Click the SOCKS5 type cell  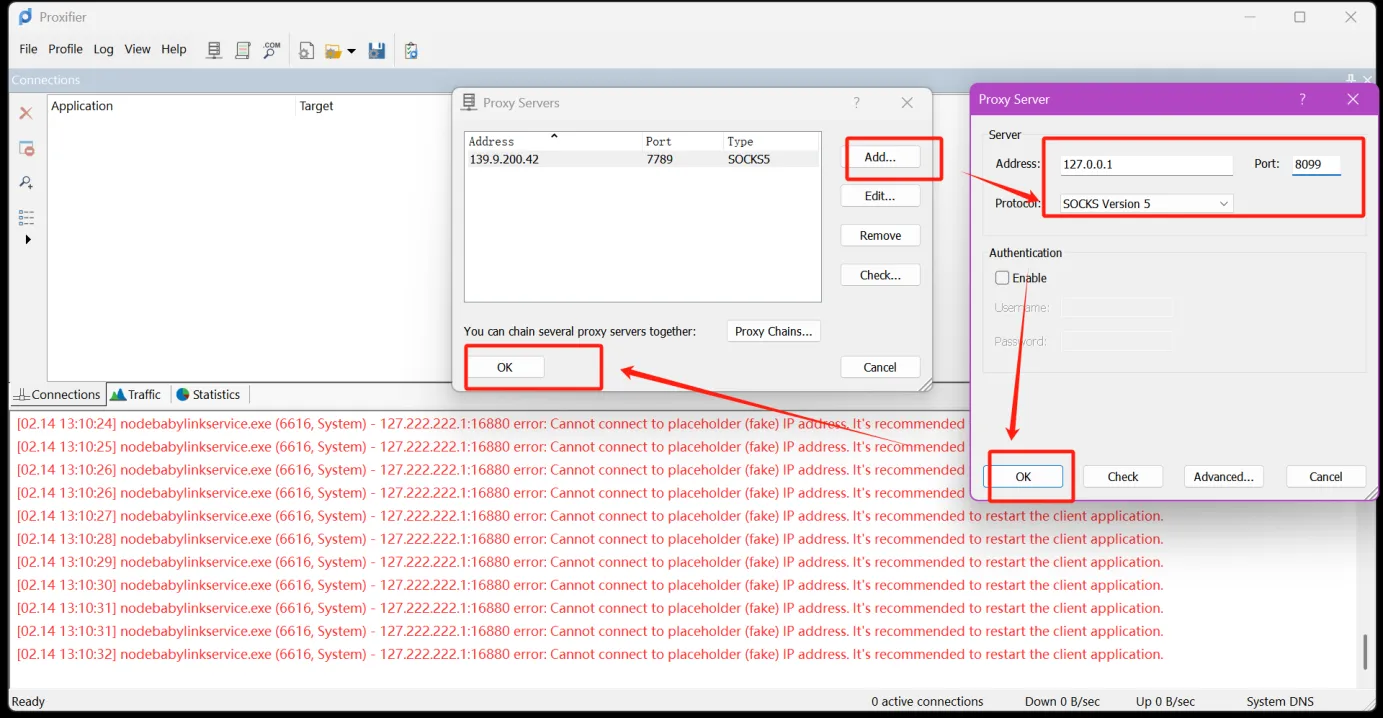click(x=749, y=159)
